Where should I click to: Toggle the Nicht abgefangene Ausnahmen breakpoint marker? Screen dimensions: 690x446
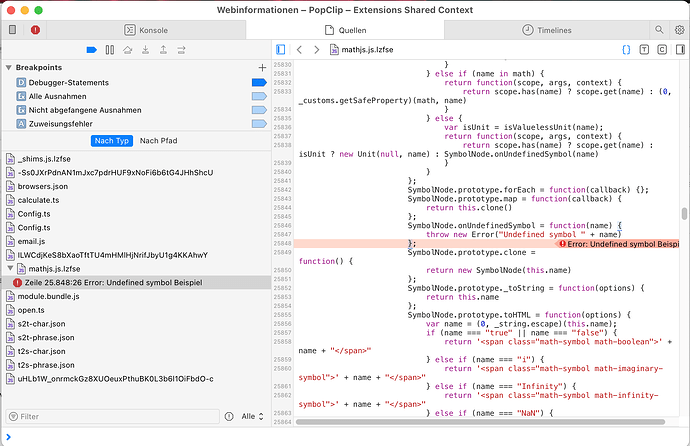(x=258, y=109)
